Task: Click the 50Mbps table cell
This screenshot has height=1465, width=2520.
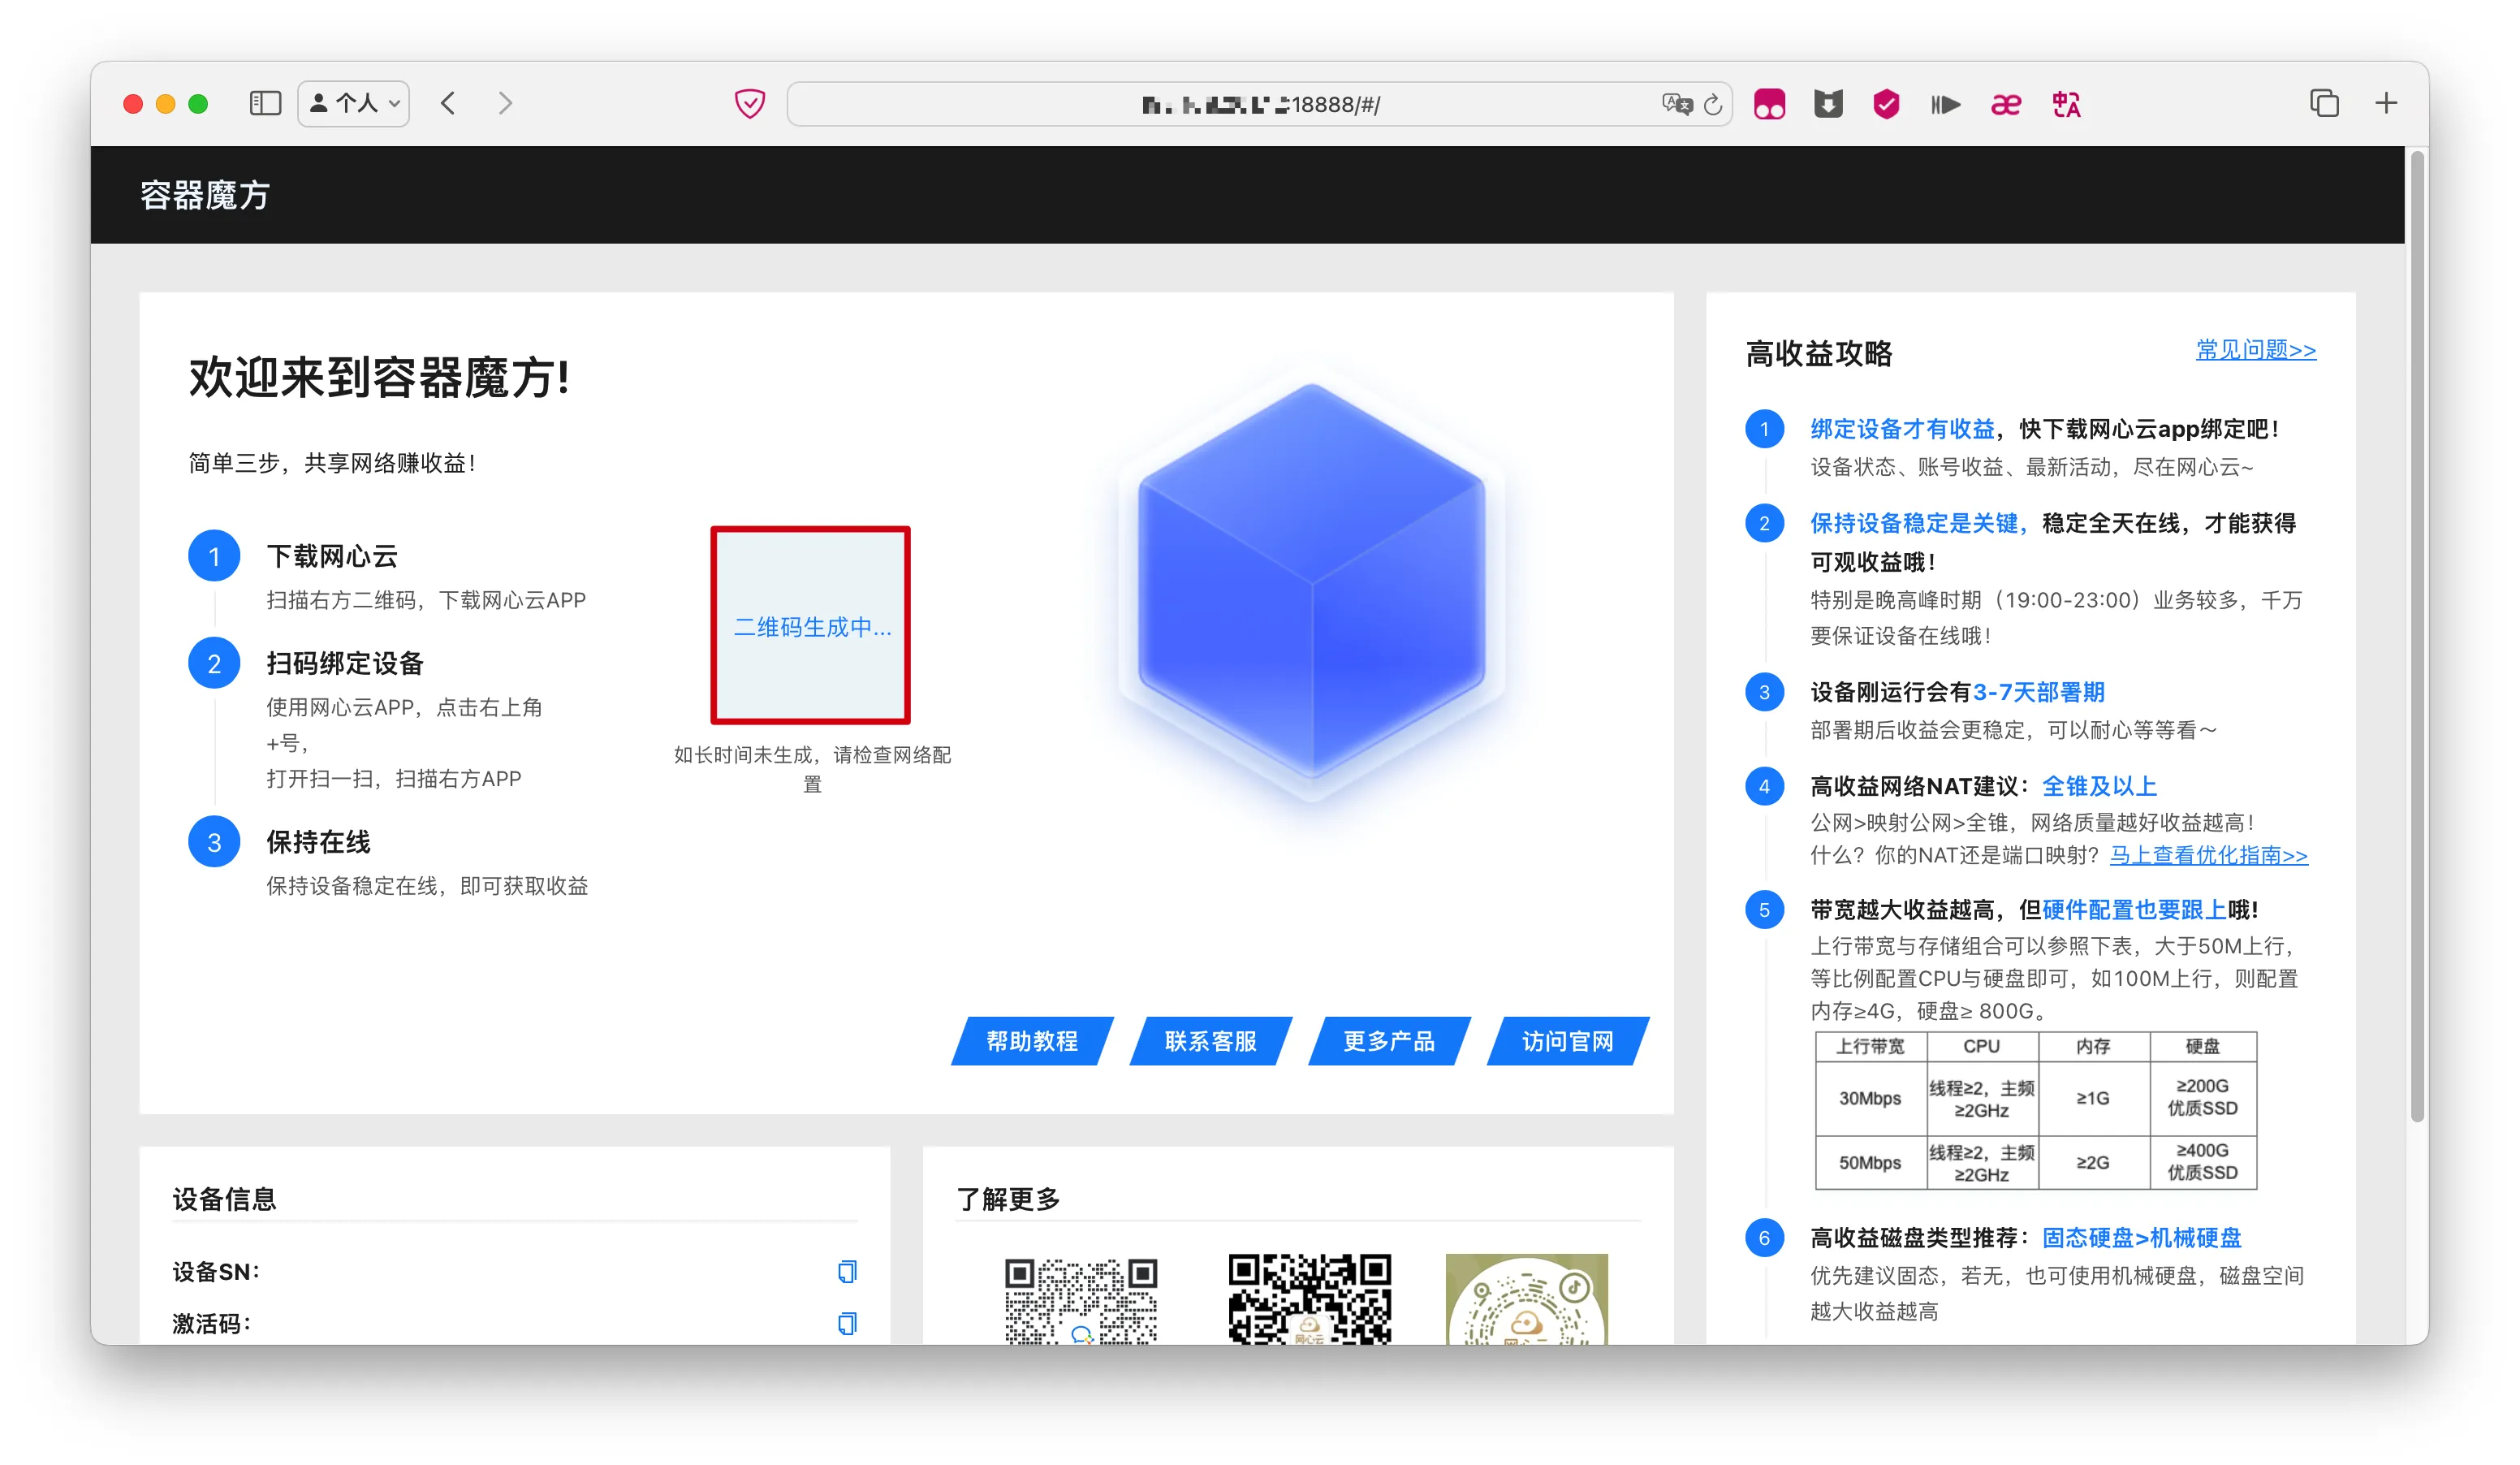Action: (1871, 1162)
